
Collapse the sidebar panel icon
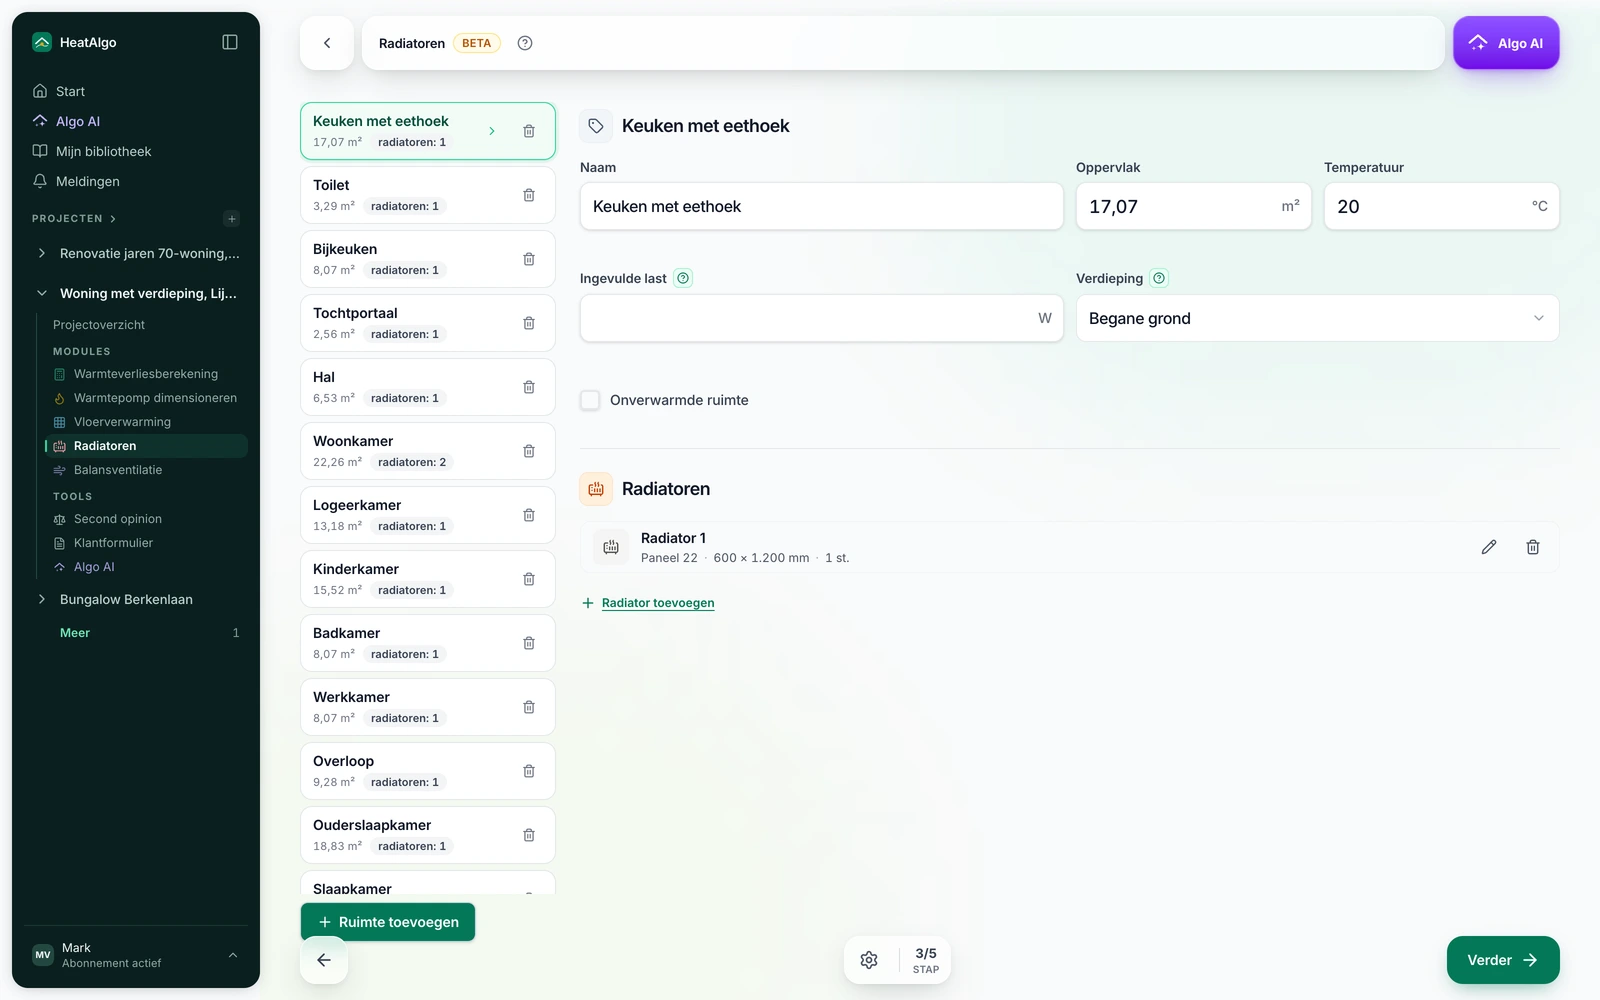click(x=230, y=42)
